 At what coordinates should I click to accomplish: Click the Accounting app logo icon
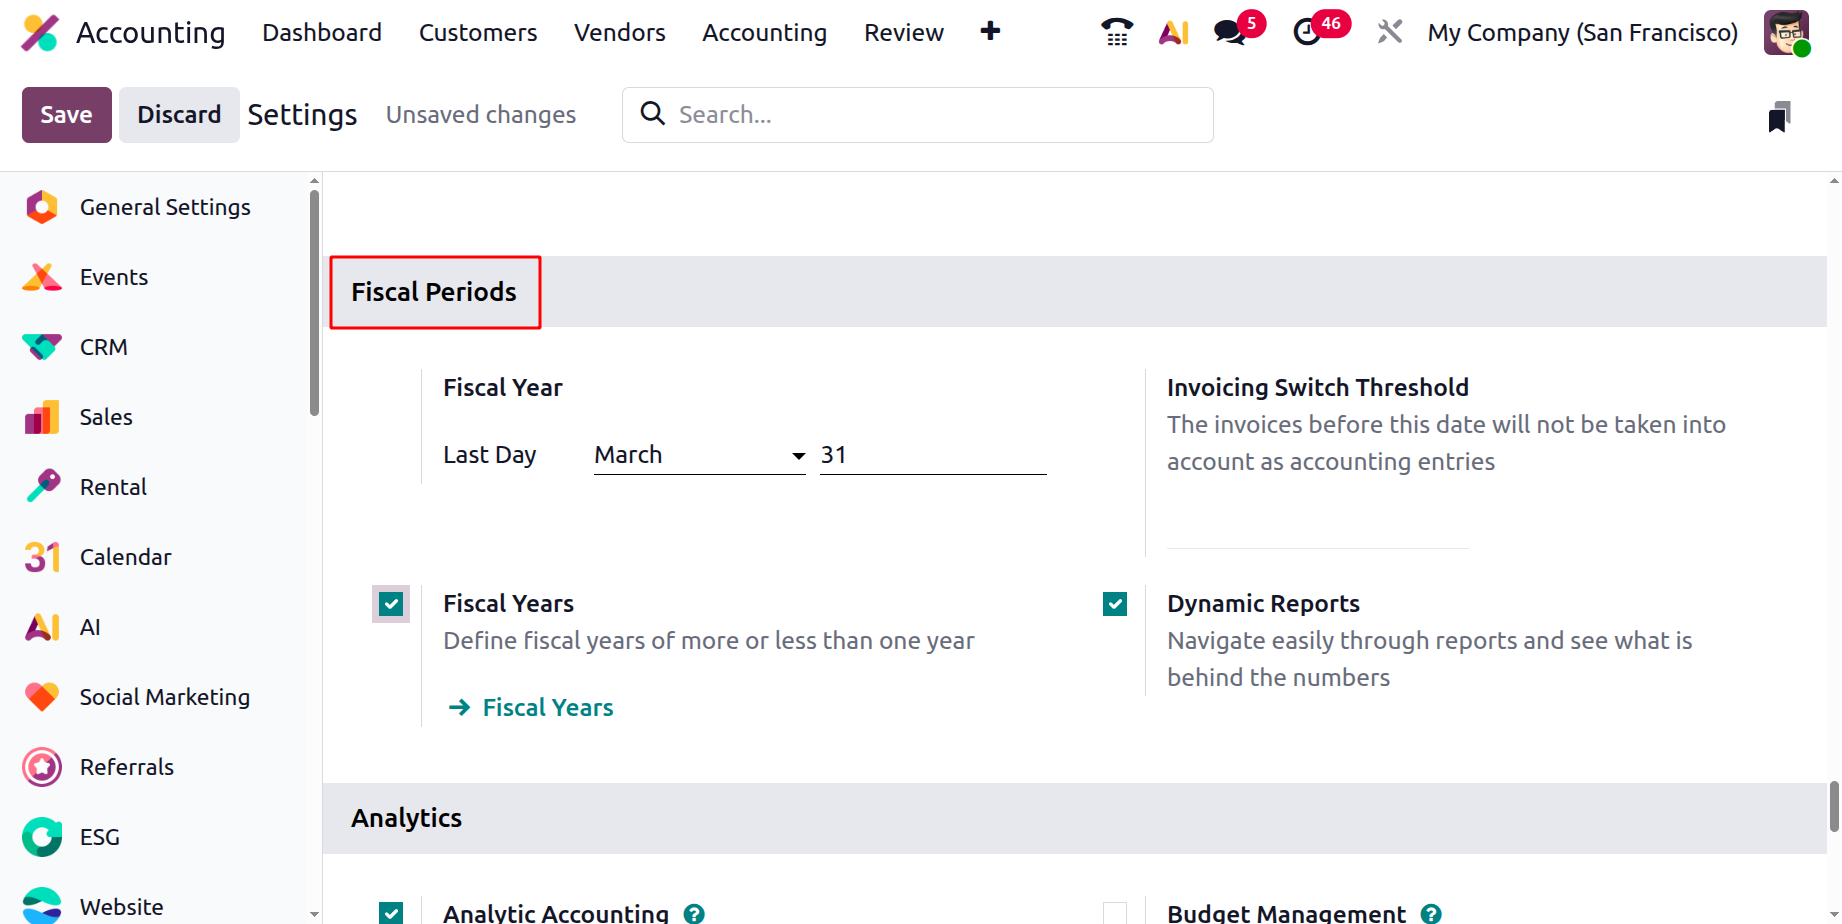(x=40, y=33)
